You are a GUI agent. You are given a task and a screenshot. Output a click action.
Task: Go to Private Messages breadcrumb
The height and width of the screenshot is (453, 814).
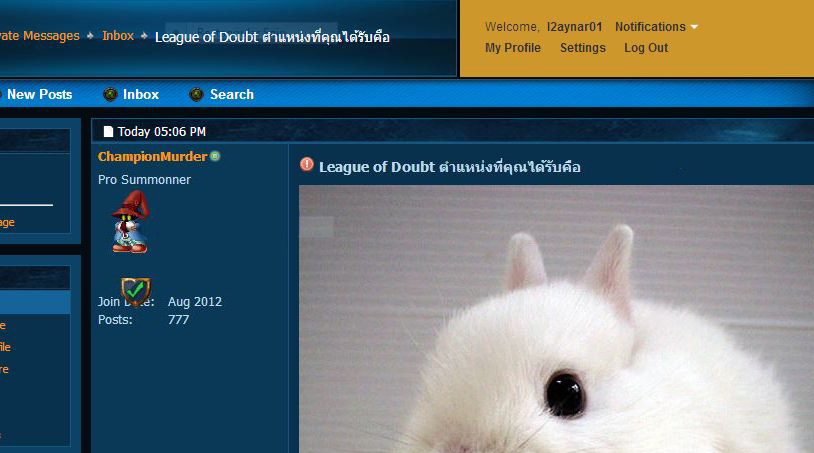[x=39, y=36]
